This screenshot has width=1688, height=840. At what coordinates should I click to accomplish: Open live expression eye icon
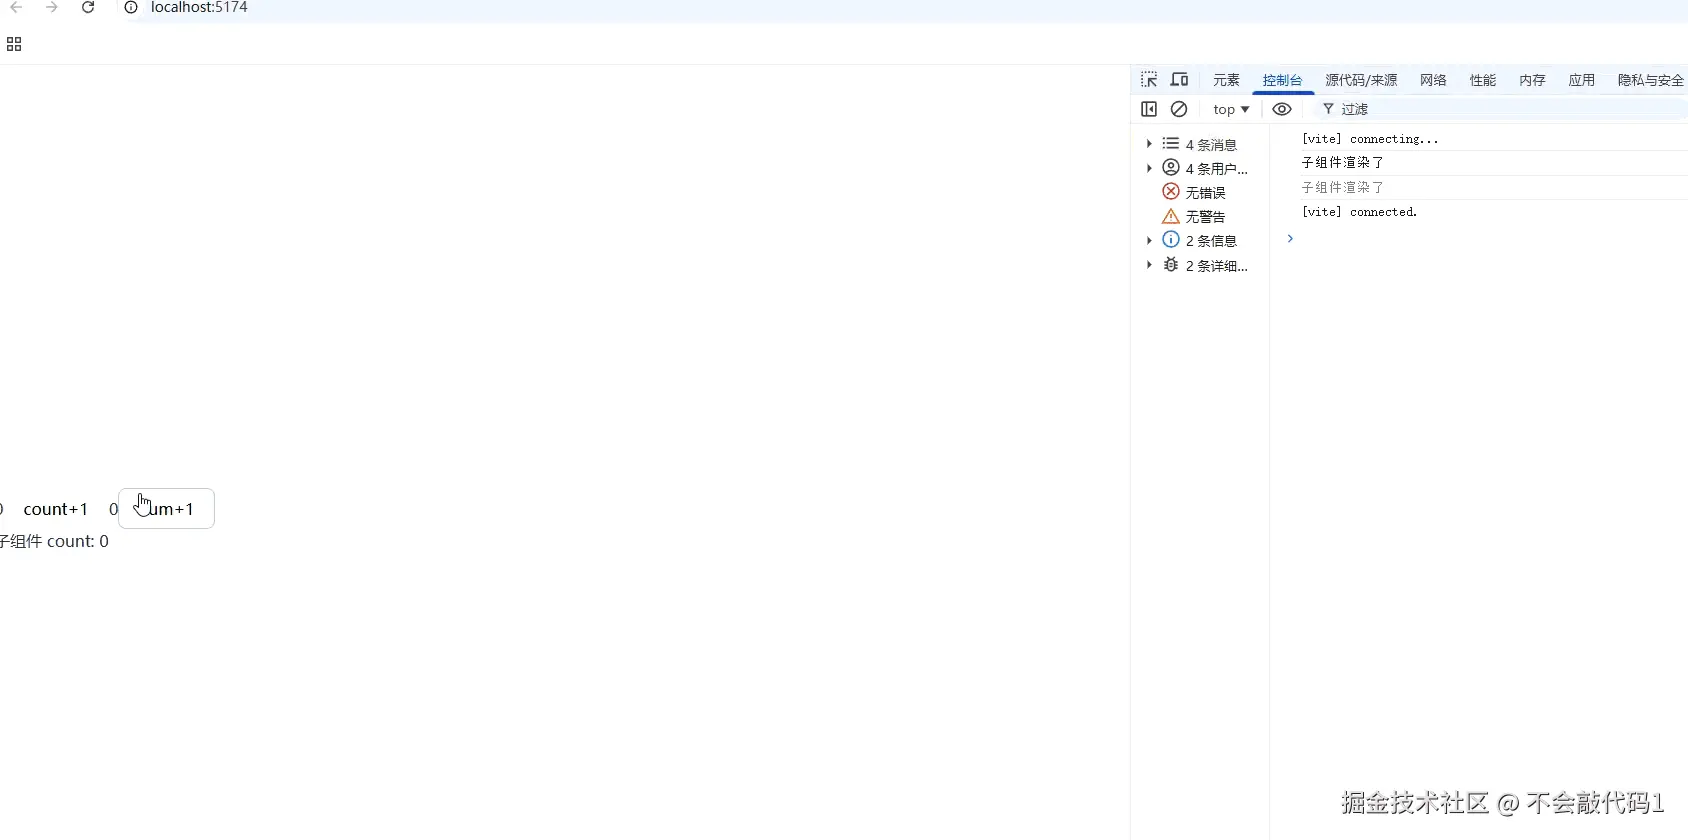pyautogui.click(x=1282, y=109)
